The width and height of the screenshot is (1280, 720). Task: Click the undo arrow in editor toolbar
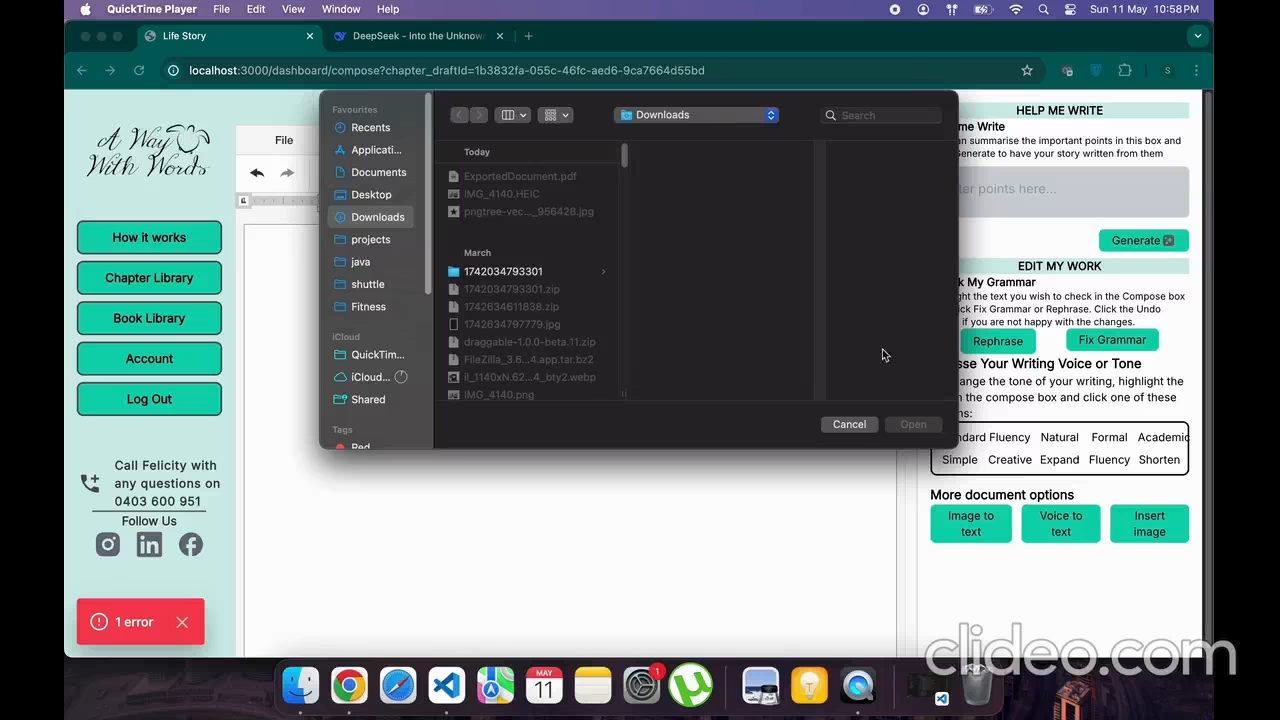click(257, 173)
